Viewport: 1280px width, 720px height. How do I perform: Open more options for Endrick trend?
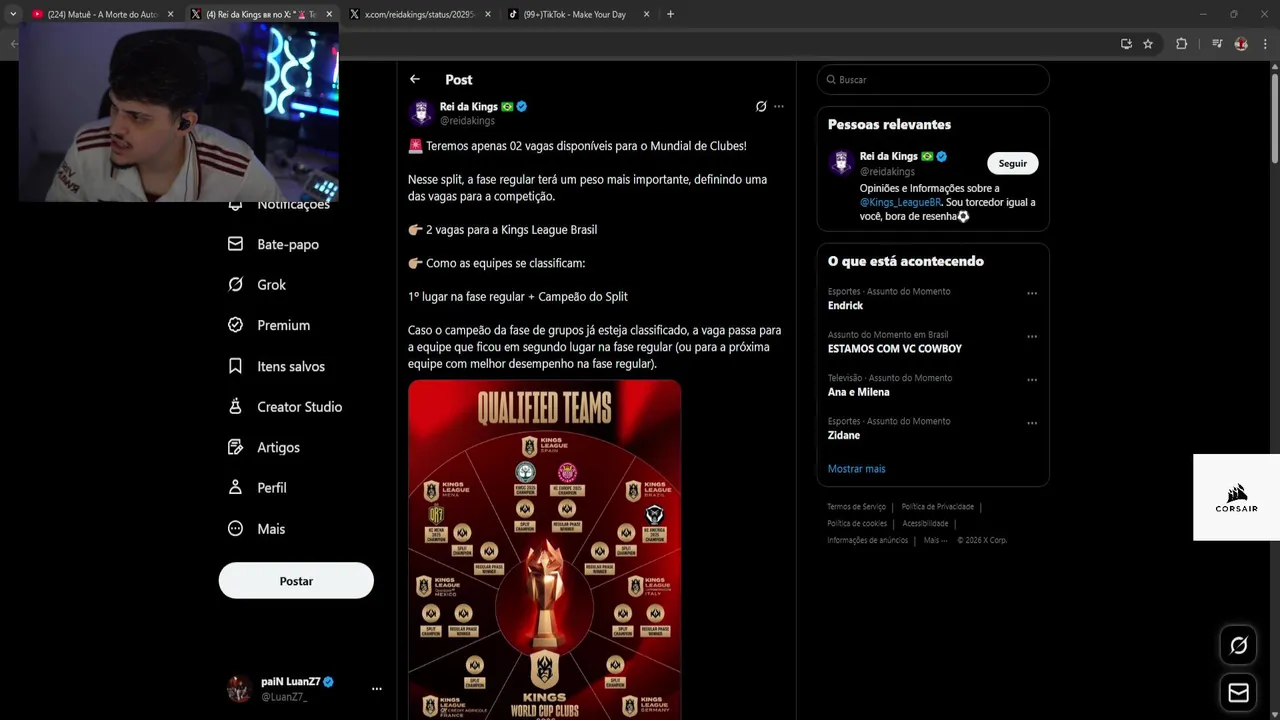pyautogui.click(x=1032, y=294)
